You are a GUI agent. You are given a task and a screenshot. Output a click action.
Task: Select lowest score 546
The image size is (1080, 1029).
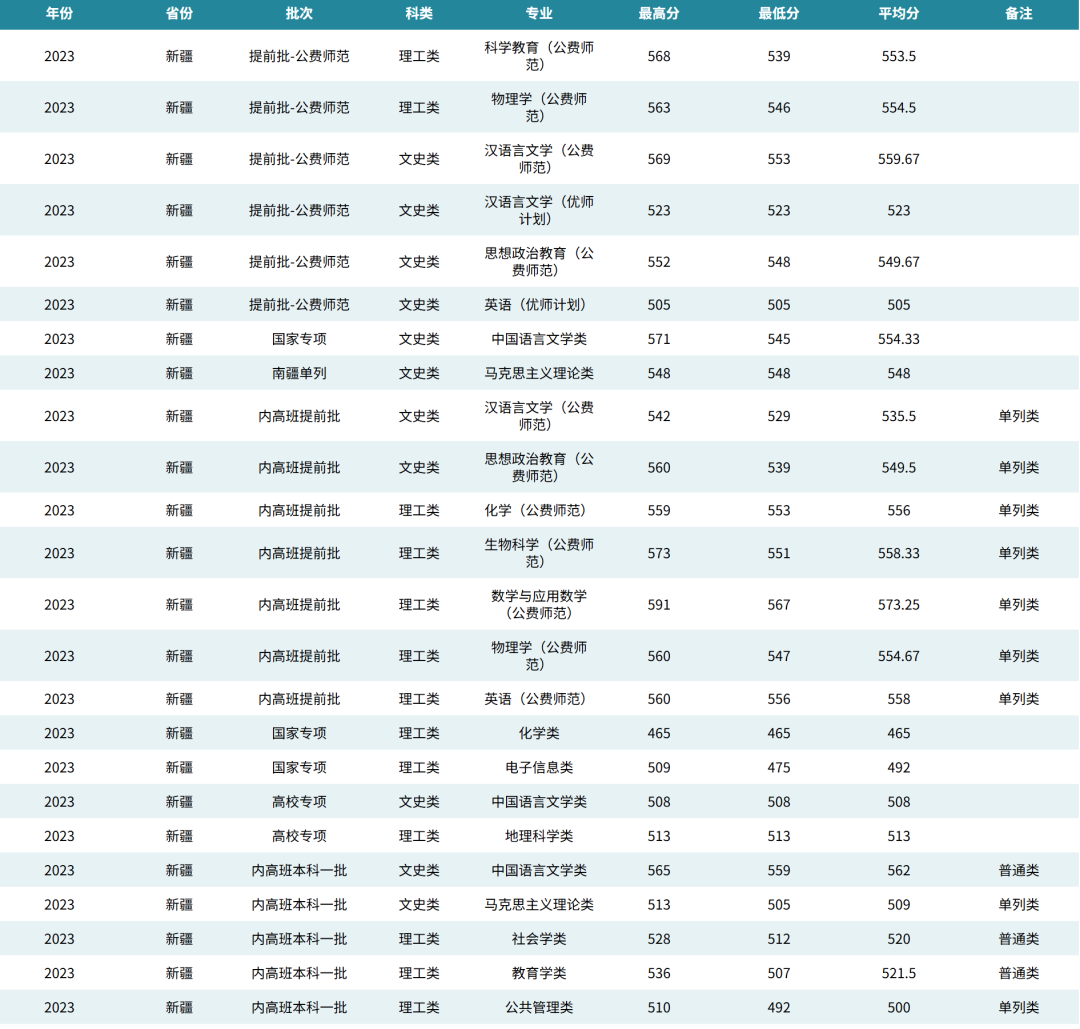[778, 107]
